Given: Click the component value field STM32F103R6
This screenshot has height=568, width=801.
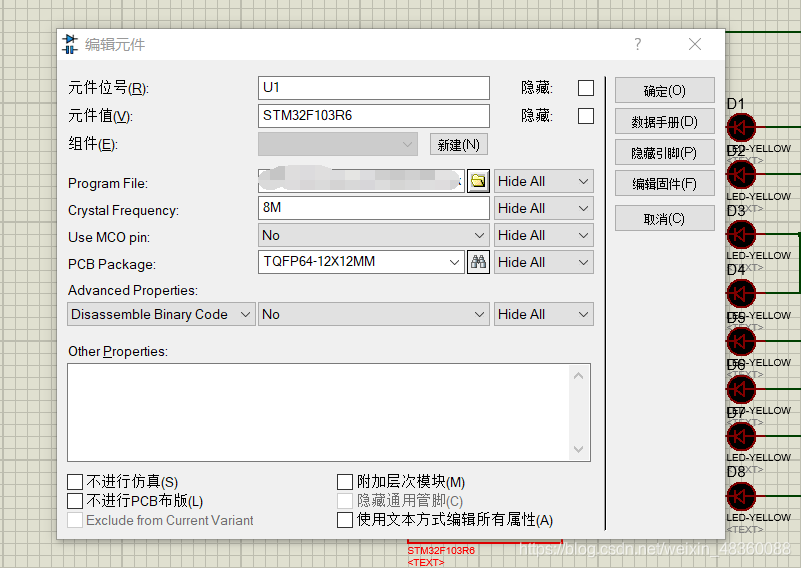Looking at the screenshot, I should (x=373, y=116).
